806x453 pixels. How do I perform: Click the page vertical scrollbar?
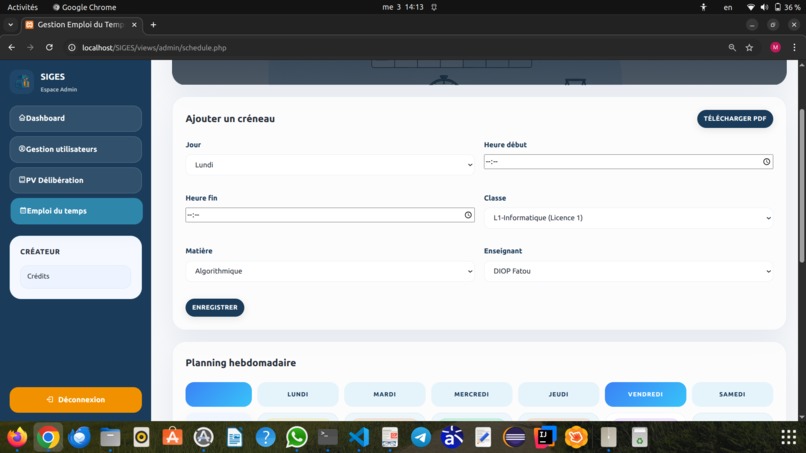(802, 185)
